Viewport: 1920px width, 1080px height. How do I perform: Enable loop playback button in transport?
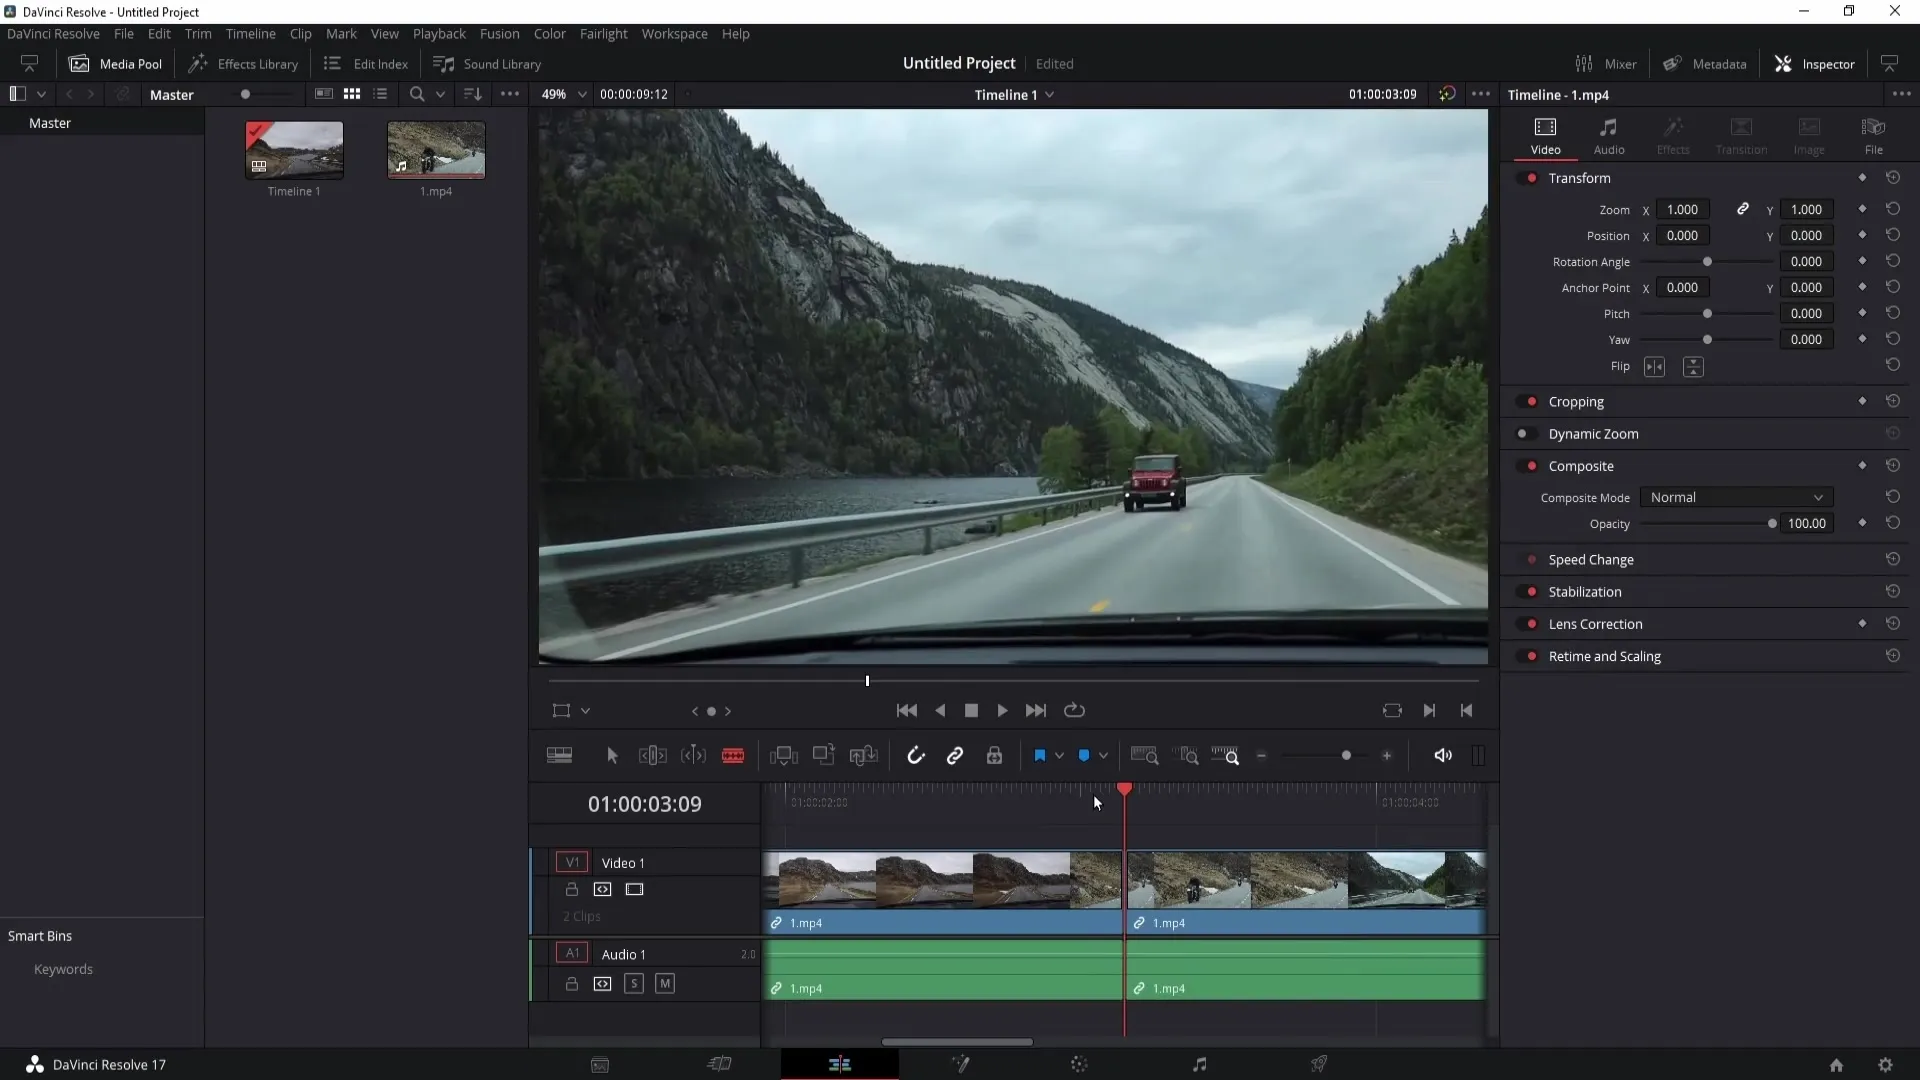(1077, 711)
